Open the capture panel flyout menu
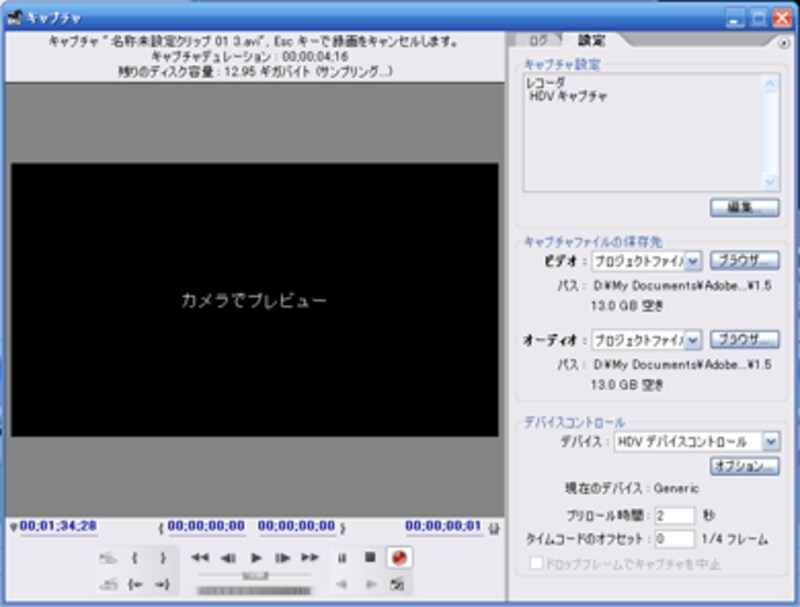800x607 pixels. [x=783, y=44]
